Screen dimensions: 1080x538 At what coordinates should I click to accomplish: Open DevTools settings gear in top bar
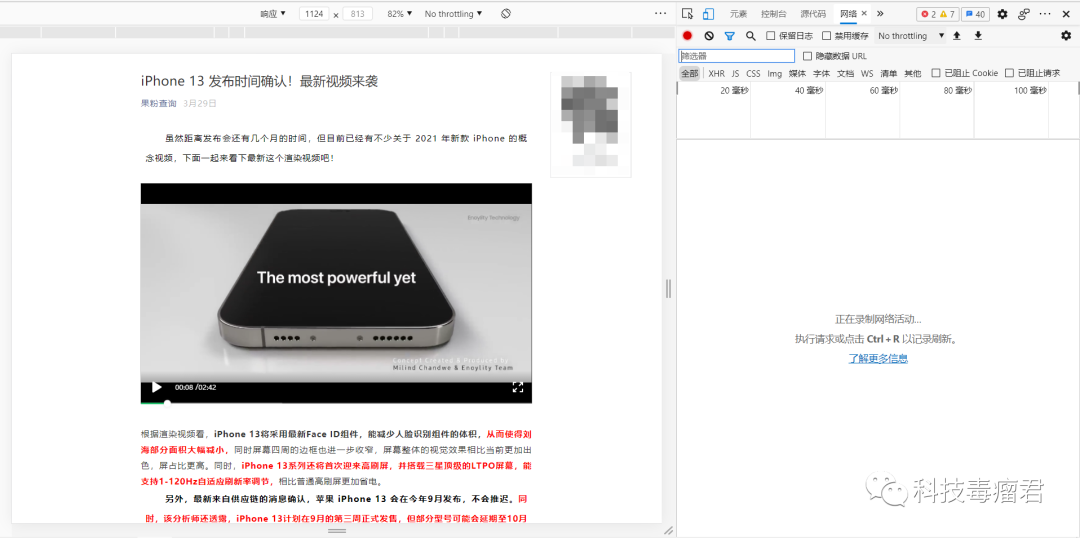1002,14
